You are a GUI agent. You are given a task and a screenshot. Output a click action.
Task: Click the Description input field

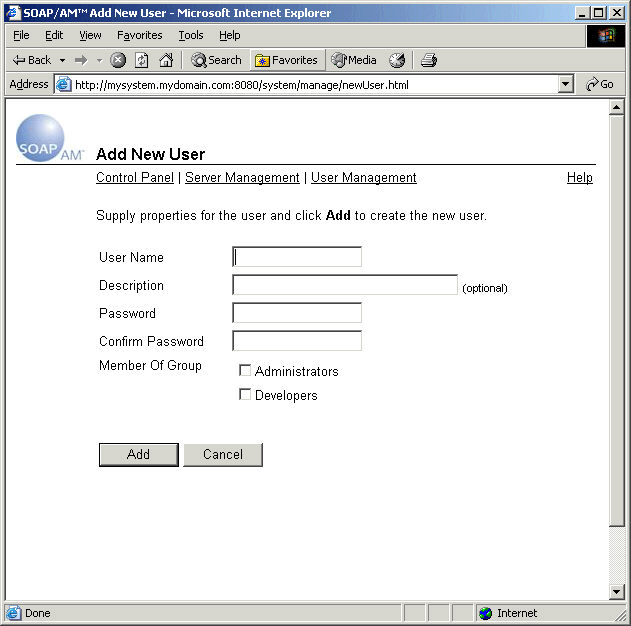[x=345, y=285]
